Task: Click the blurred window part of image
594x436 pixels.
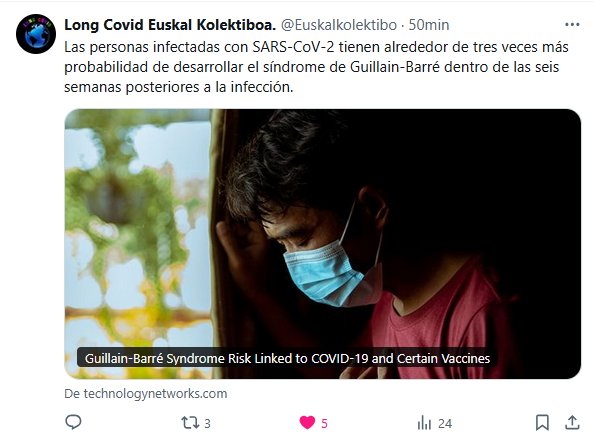Action: coord(138,244)
